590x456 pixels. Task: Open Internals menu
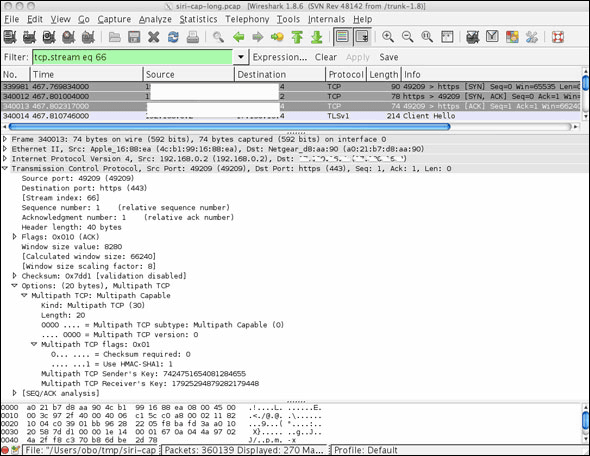[326, 19]
